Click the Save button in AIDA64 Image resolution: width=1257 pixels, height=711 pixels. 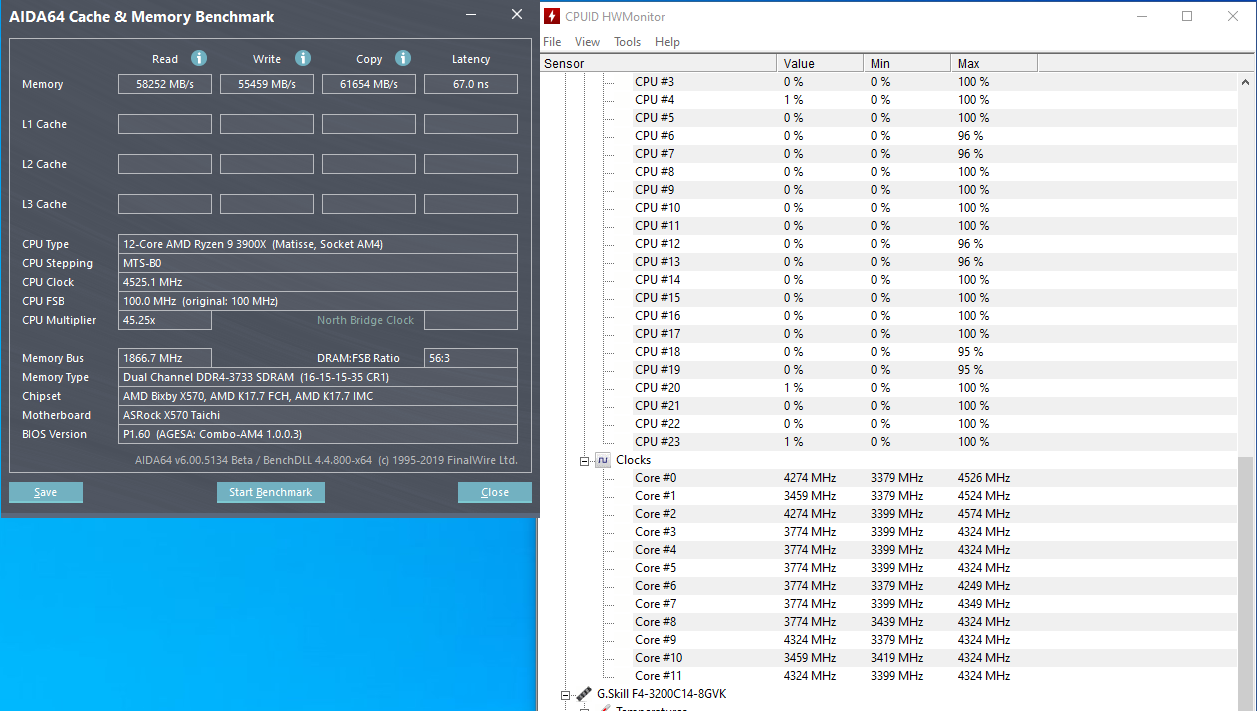click(46, 492)
